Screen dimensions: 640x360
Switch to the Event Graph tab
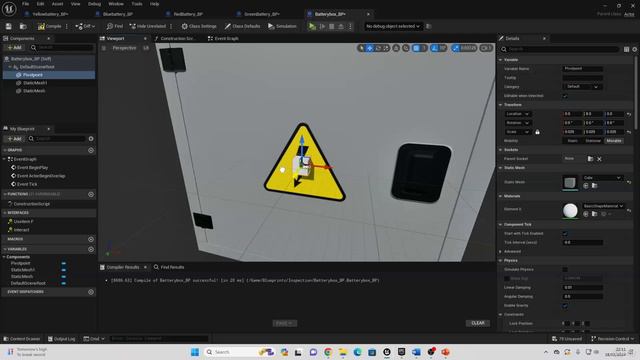click(x=223, y=38)
